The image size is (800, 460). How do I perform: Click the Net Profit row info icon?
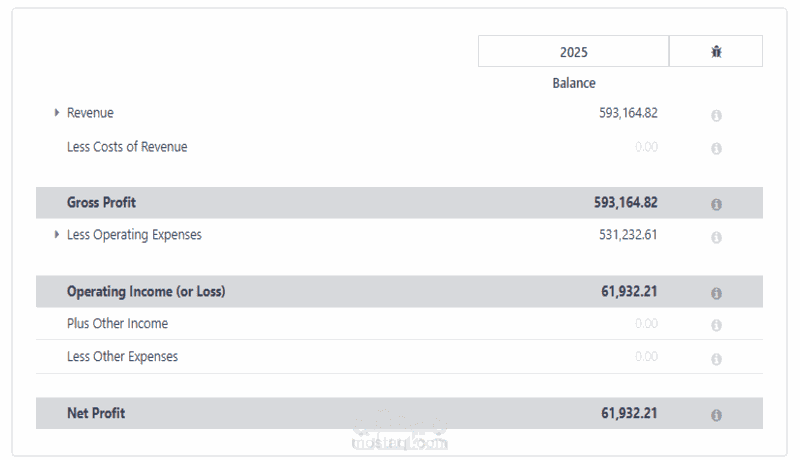click(716, 414)
